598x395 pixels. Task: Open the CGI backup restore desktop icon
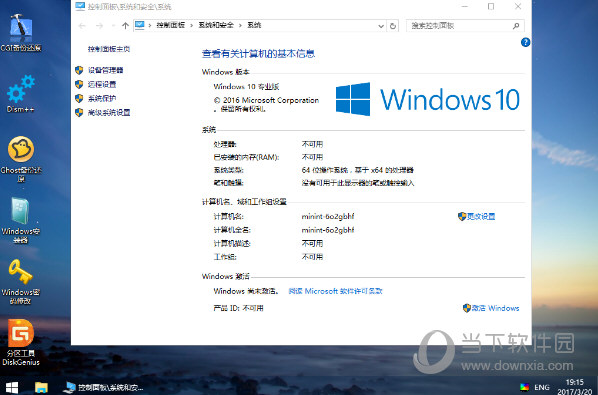21,32
